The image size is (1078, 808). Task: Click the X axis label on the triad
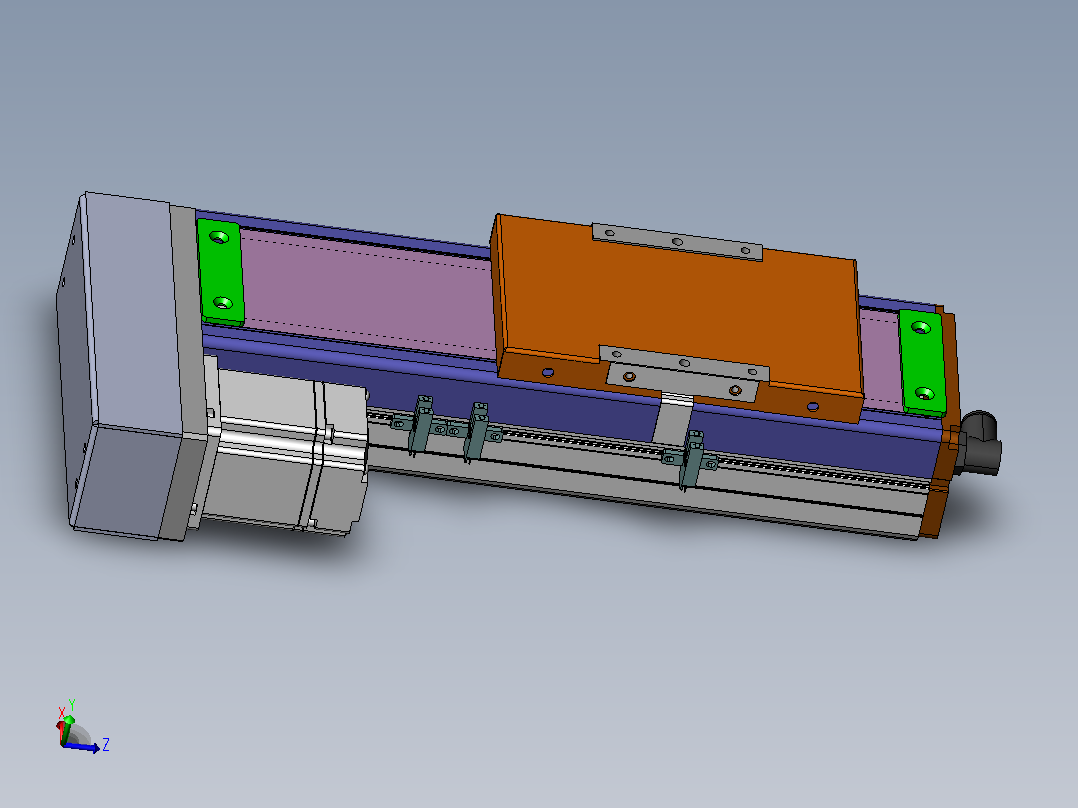61,713
